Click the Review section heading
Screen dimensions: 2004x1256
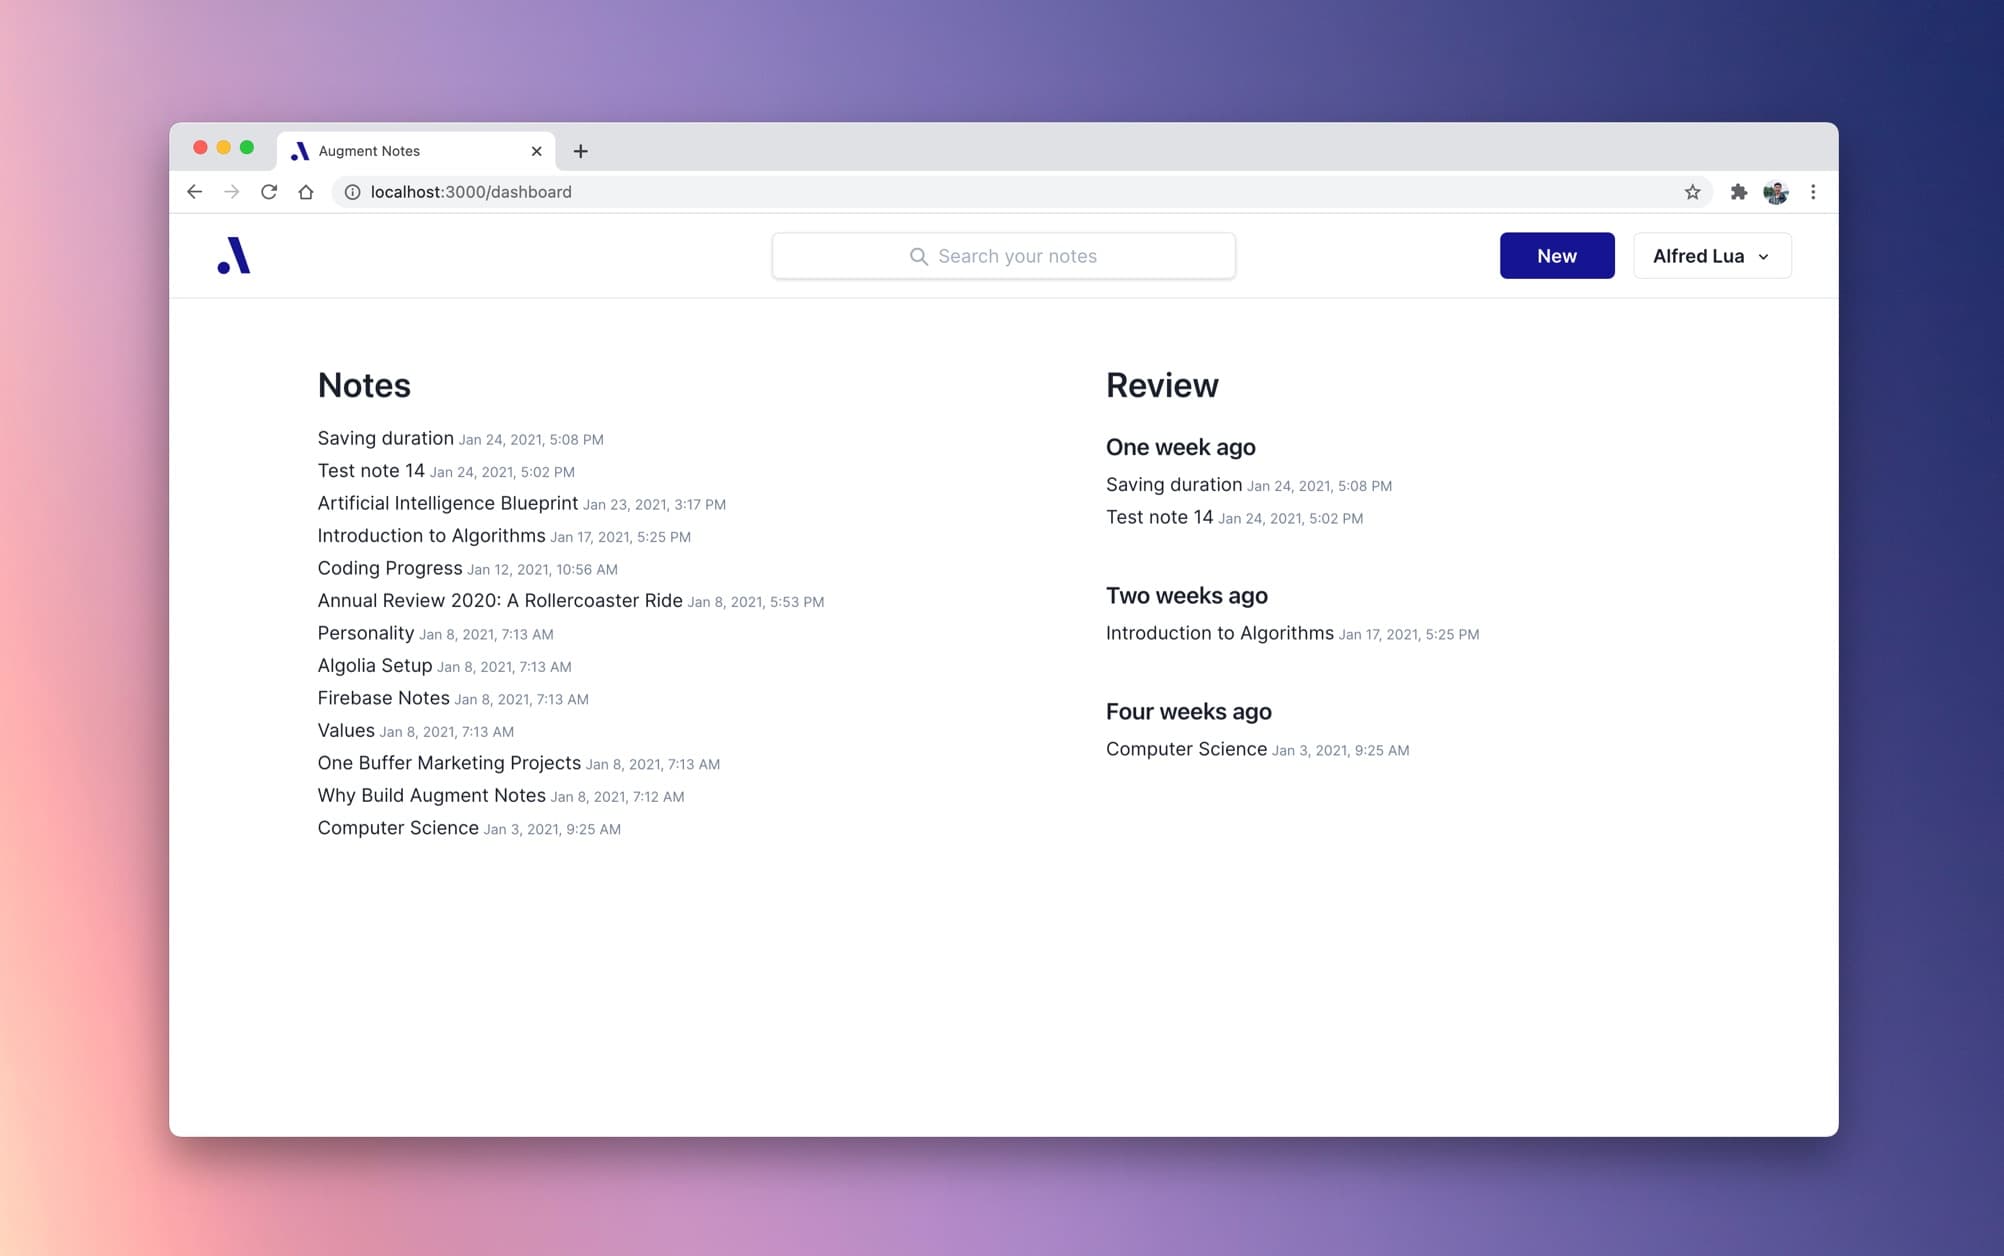click(1162, 385)
